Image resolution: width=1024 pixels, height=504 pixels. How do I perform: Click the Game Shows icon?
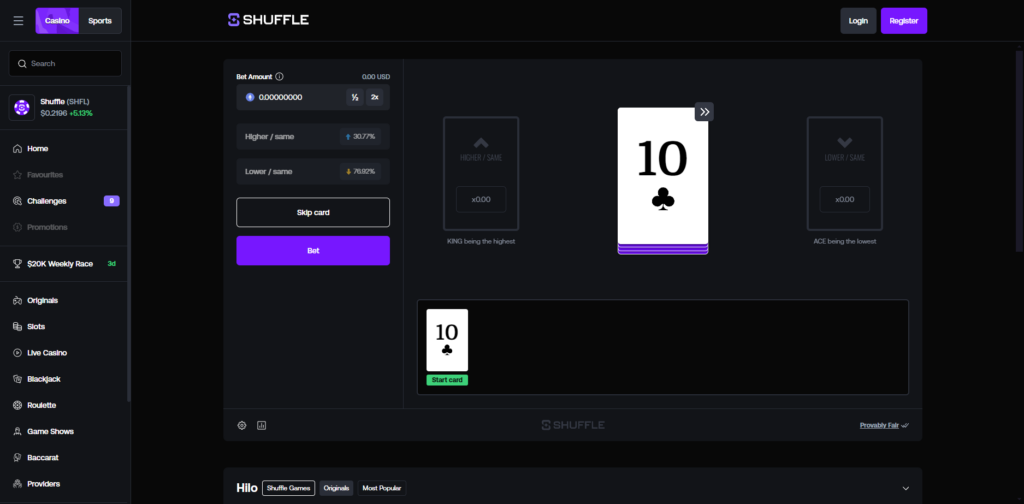(18, 432)
